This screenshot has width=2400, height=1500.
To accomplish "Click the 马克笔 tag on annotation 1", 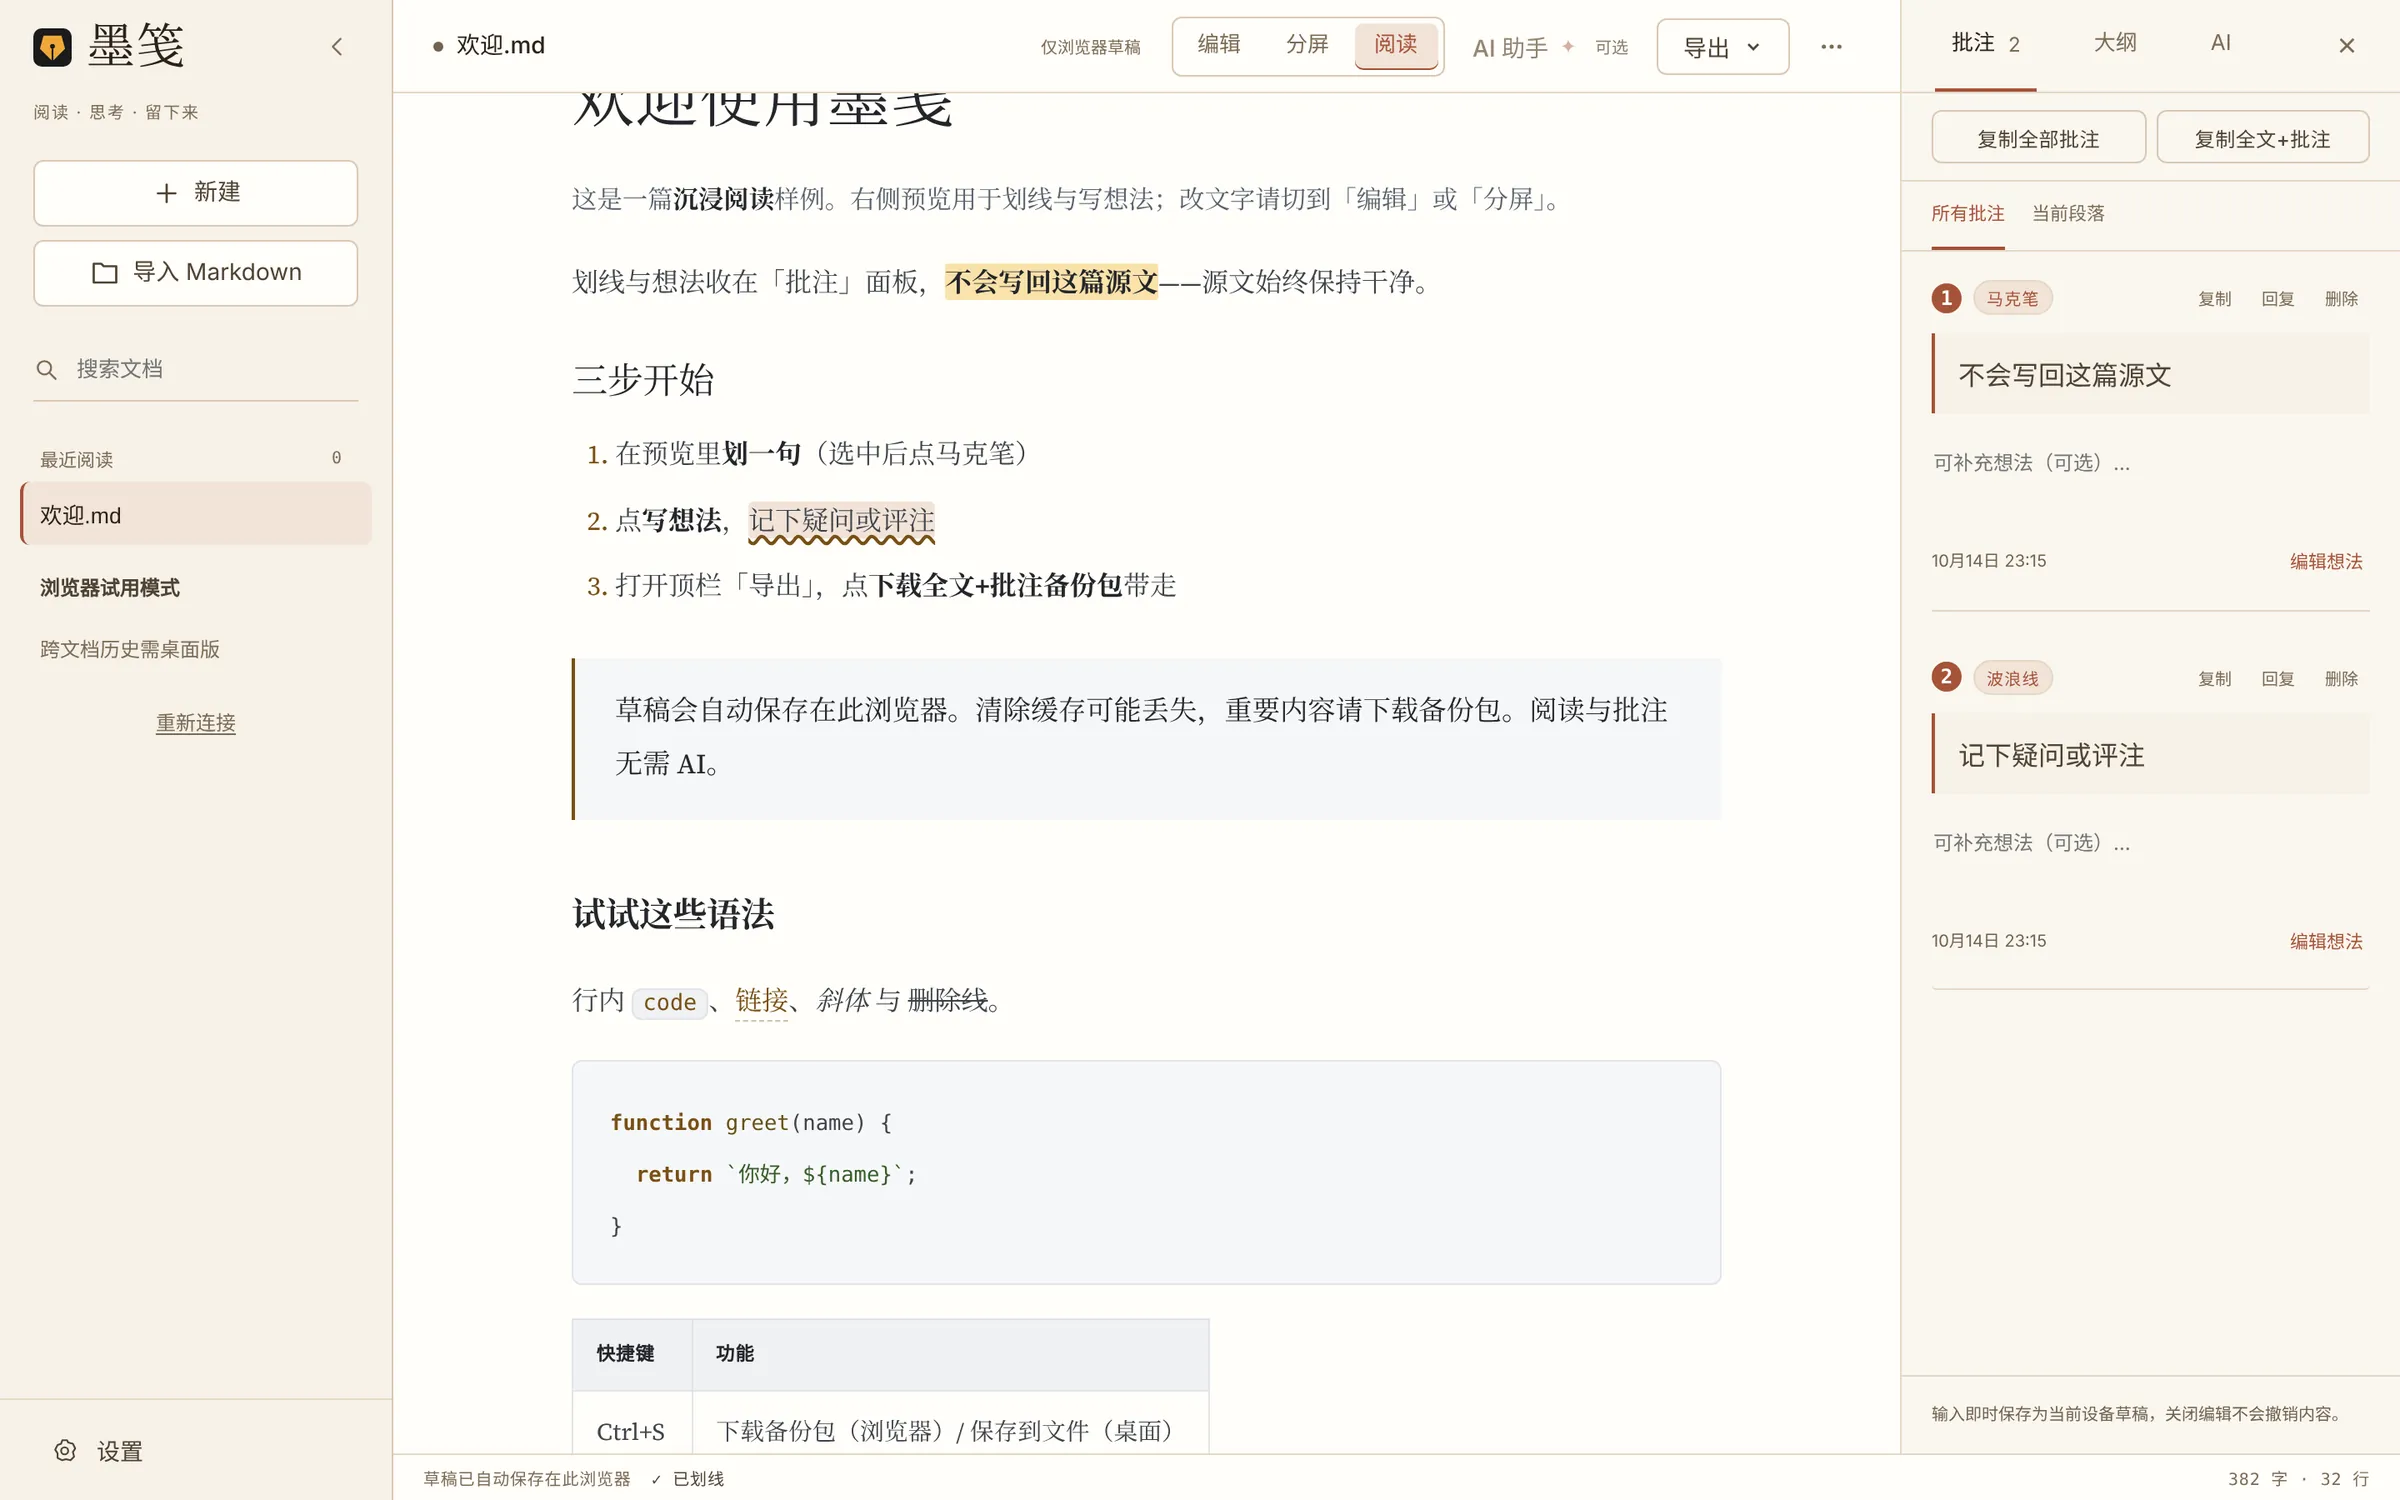I will point(2012,298).
